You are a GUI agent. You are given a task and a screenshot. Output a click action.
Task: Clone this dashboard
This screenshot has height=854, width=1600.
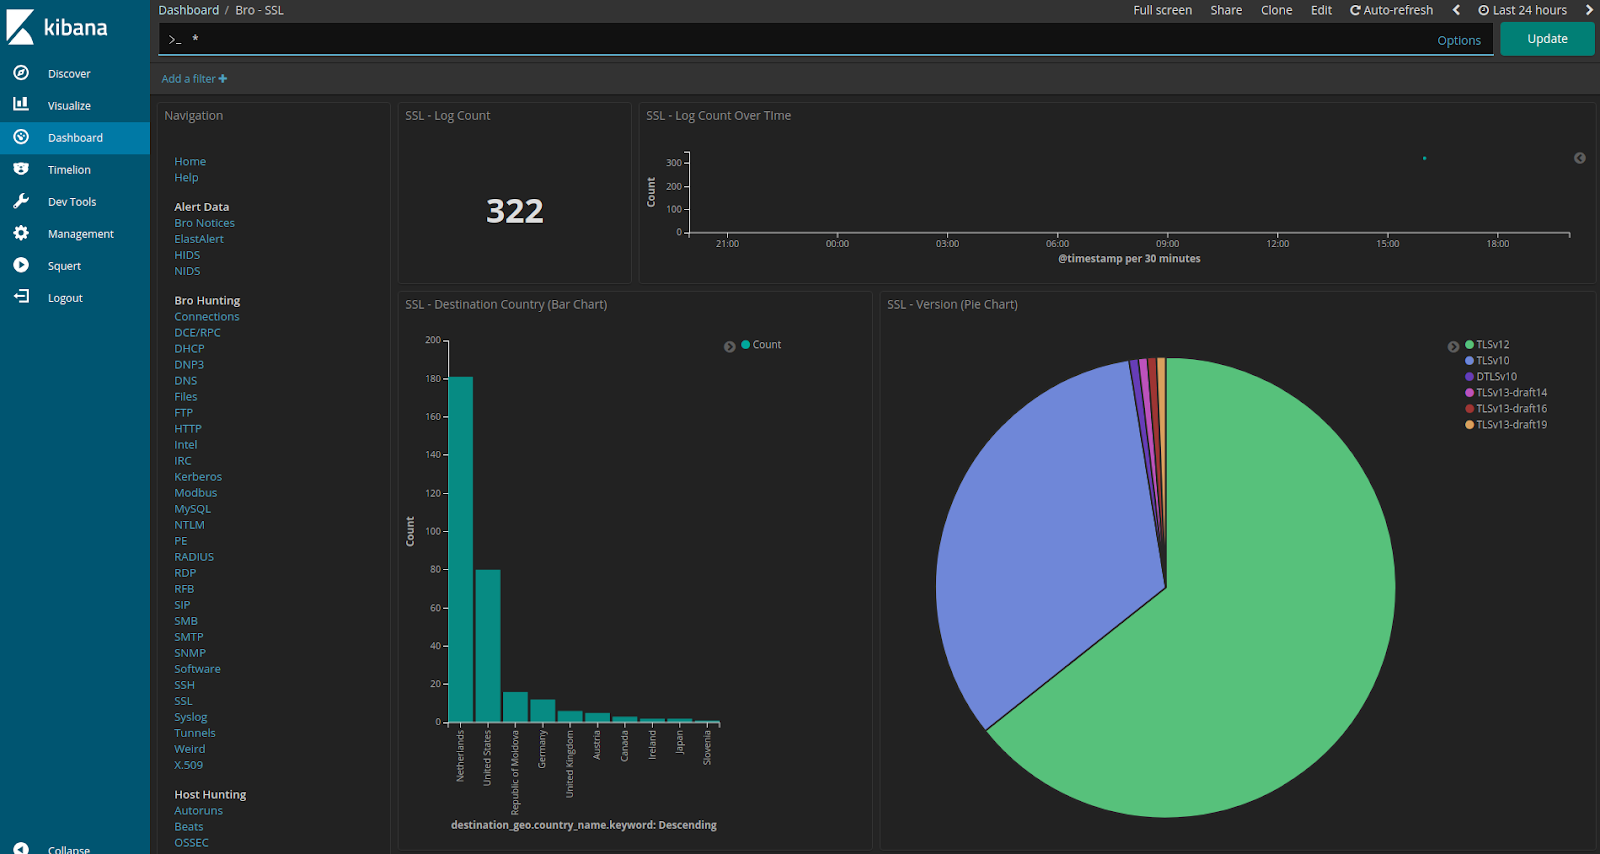coord(1276,10)
